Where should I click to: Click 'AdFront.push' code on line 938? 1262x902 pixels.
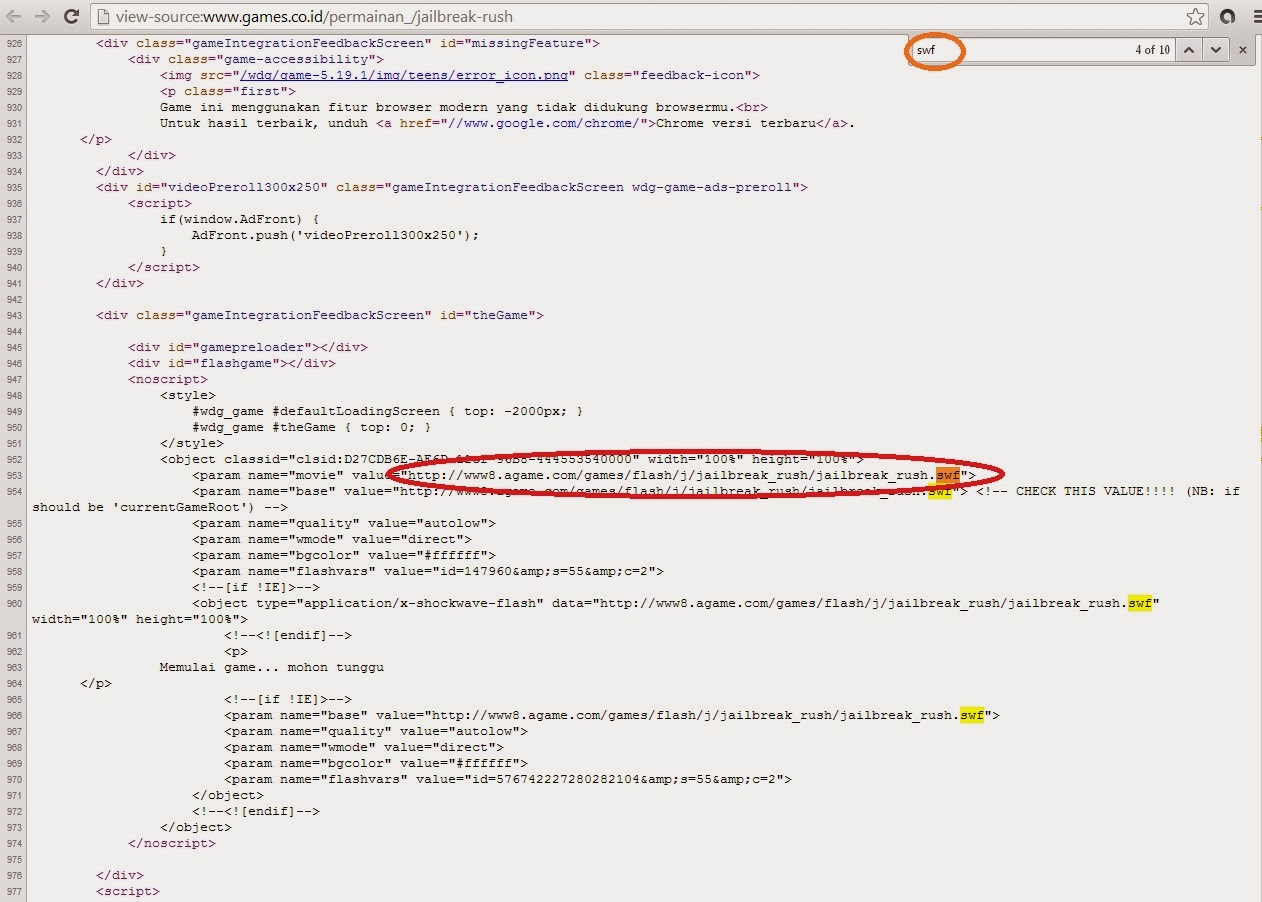point(240,235)
